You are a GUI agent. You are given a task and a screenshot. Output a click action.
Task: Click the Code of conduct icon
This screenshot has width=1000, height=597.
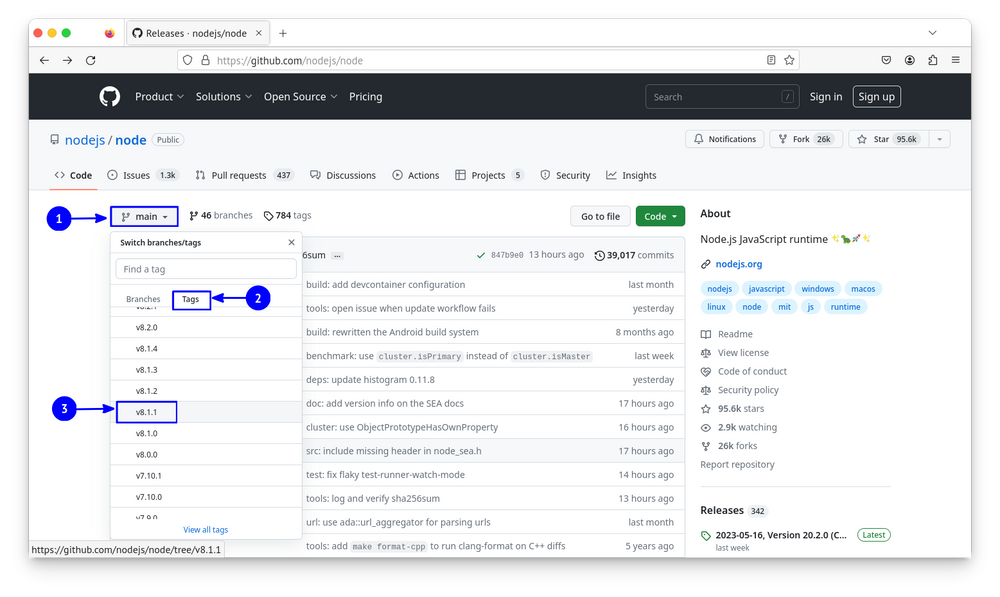(x=705, y=371)
